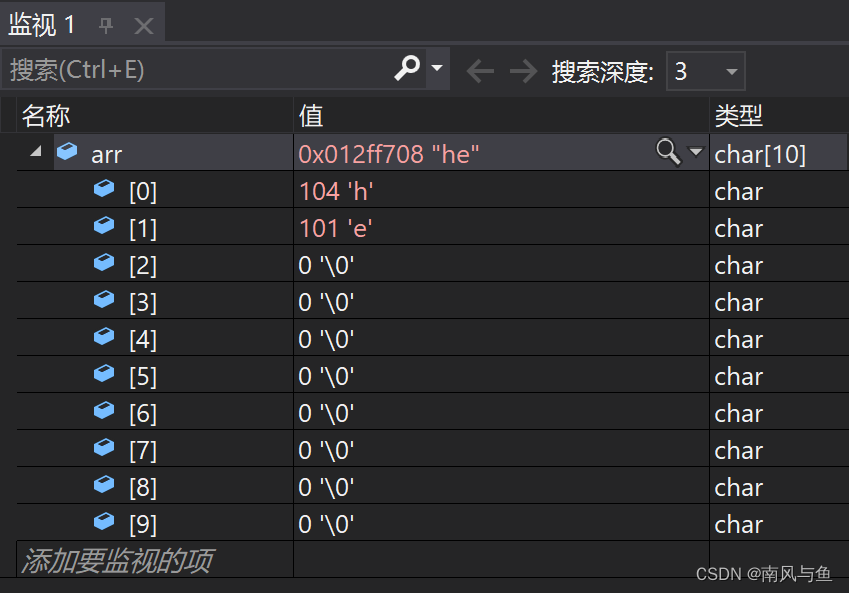Click the cube icon for element [1]

104,225
